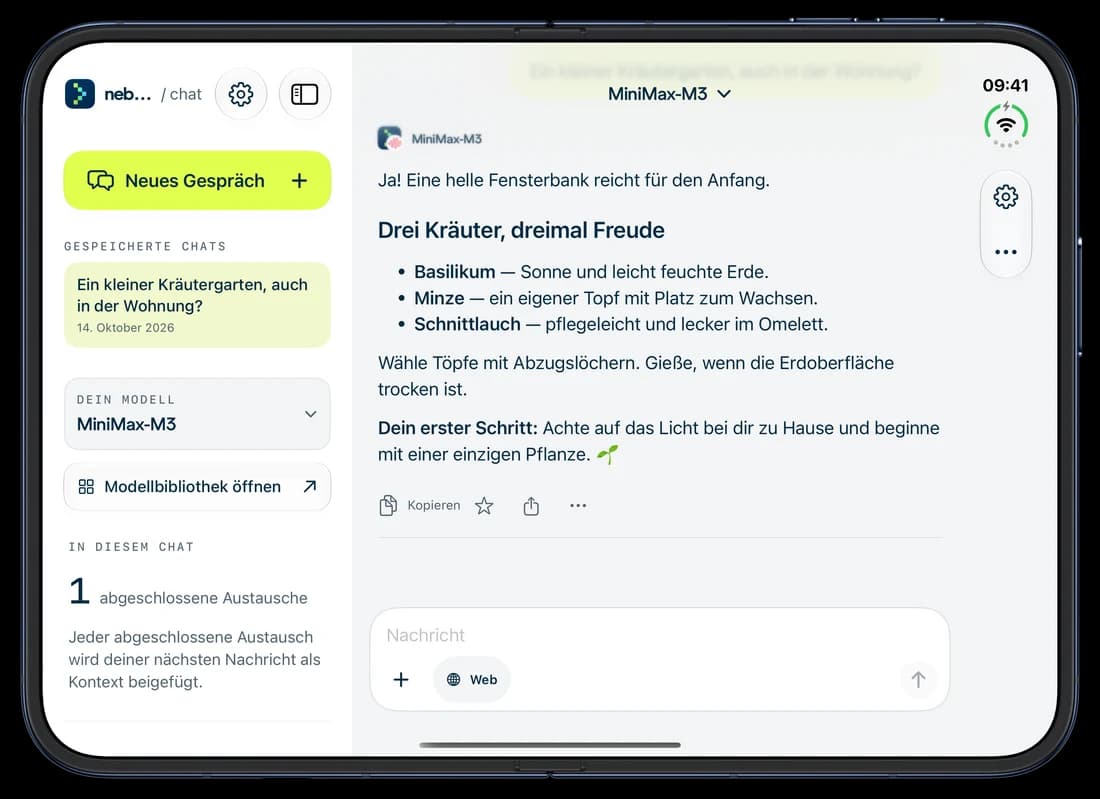This screenshot has width=1100, height=799.
Task: Copy the response with Kopieren
Action: tap(420, 505)
